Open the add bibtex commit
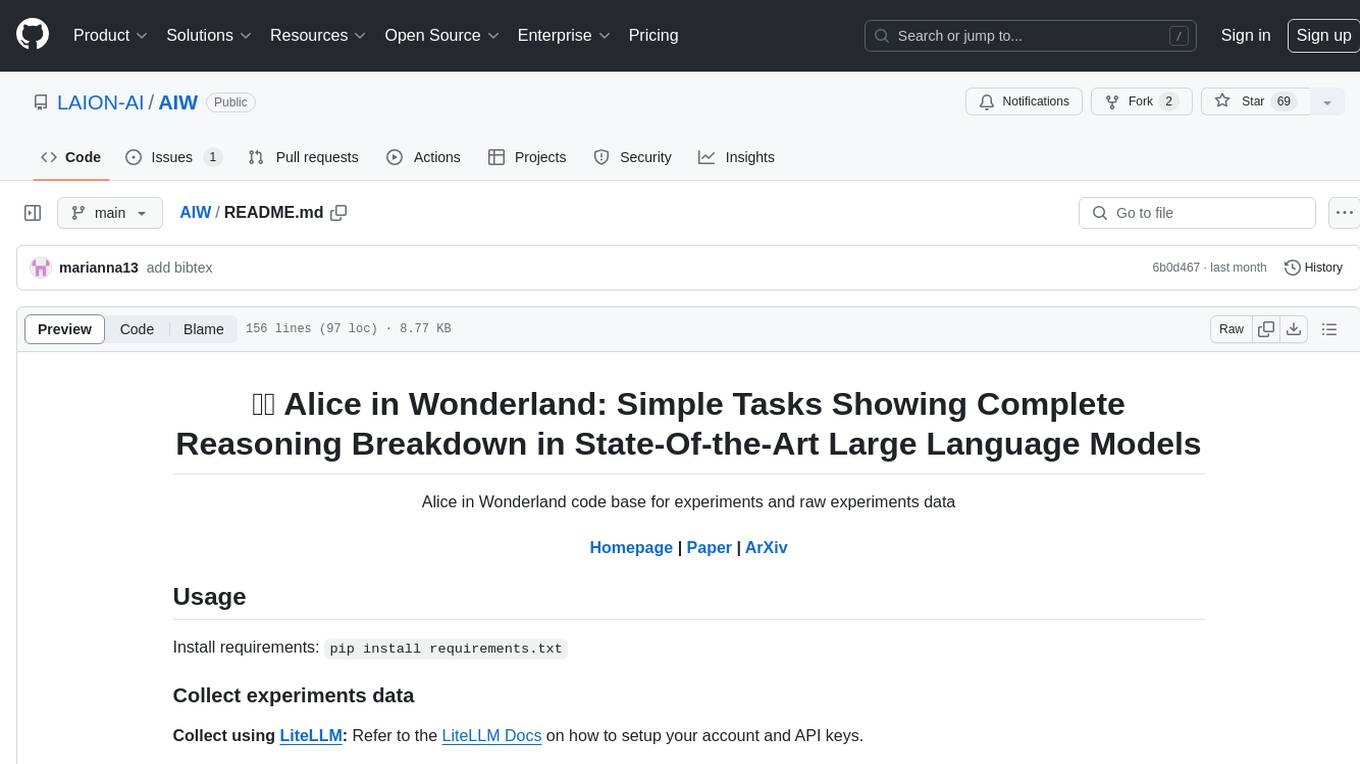Image resolution: width=1360 pixels, height=764 pixels. pyautogui.click(x=179, y=268)
